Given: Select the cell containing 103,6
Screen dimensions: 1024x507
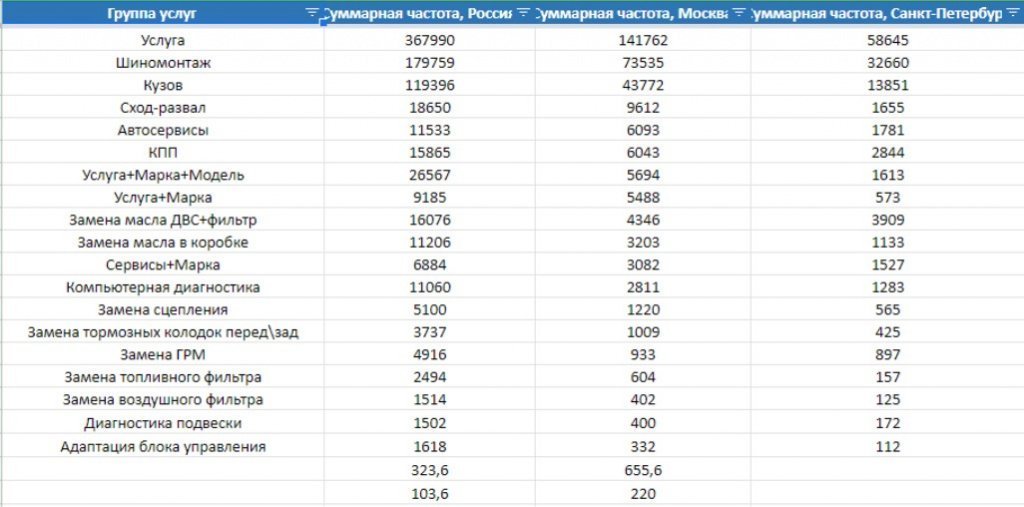Looking at the screenshot, I should (429, 493).
